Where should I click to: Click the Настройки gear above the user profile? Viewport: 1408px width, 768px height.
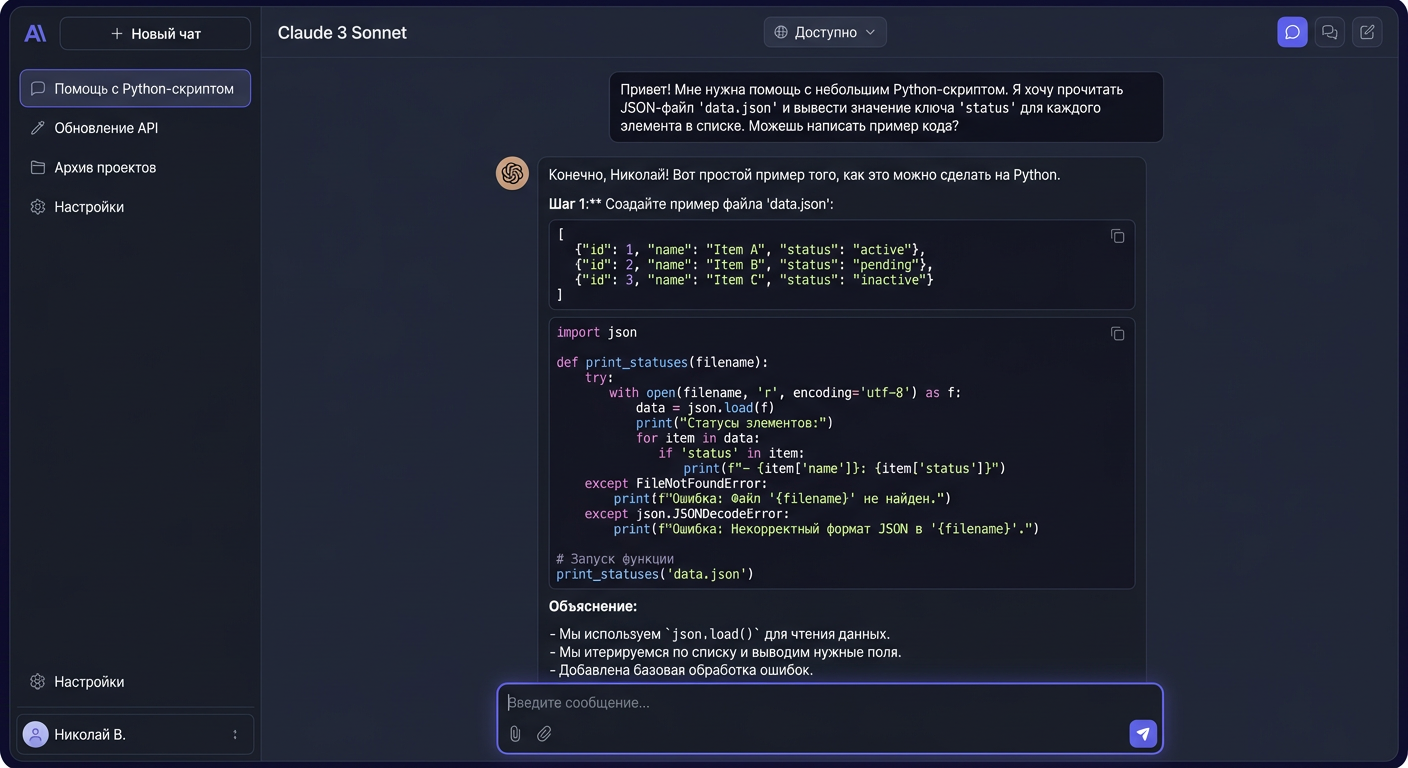tap(38, 682)
